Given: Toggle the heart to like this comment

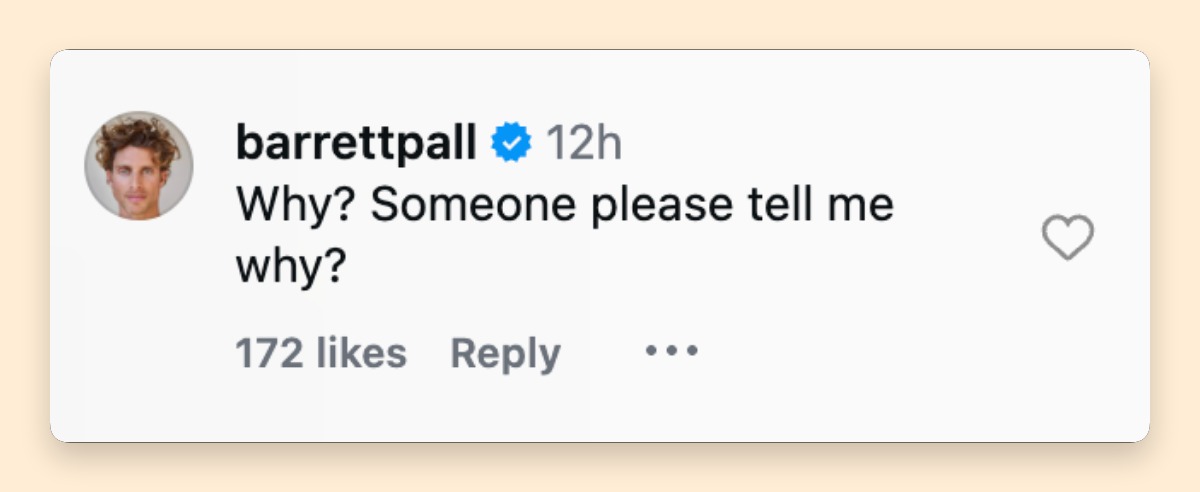Looking at the screenshot, I should click(x=1068, y=239).
